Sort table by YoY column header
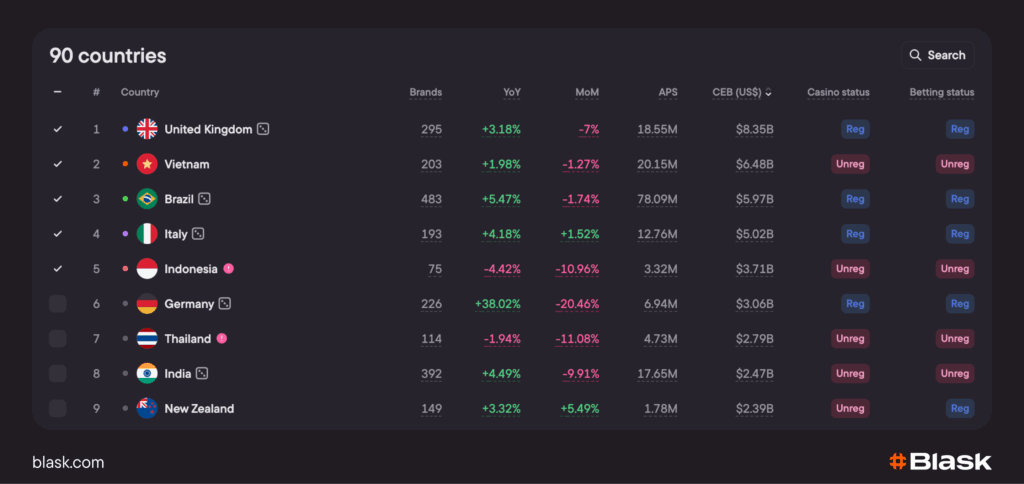The height and width of the screenshot is (484, 1024). pos(512,93)
